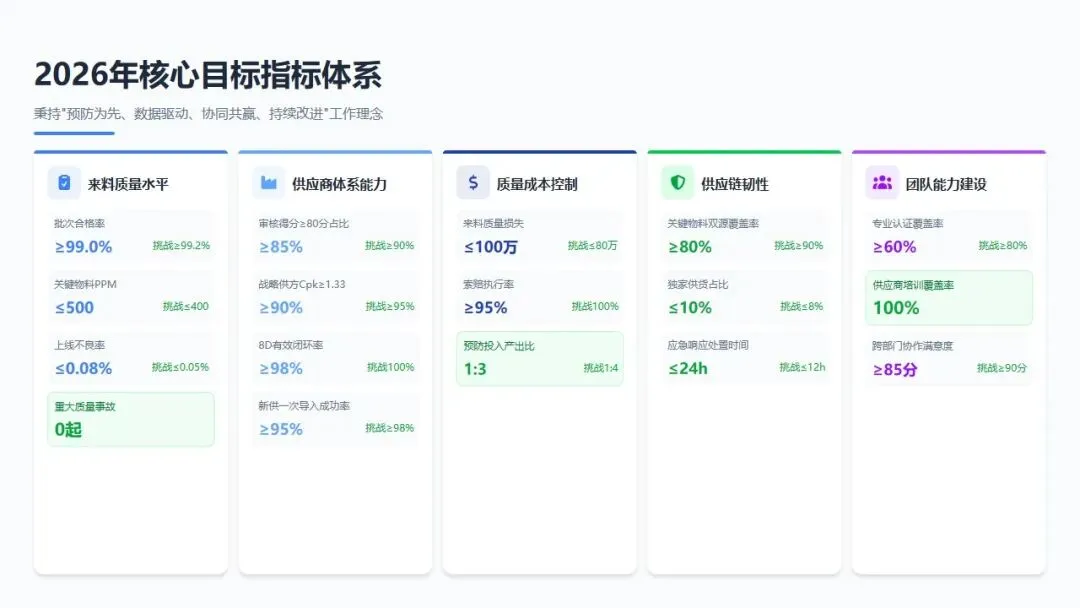Click the 关键物料双源覆盖率 label
Screen dimensions: 1080x608
tap(713, 223)
